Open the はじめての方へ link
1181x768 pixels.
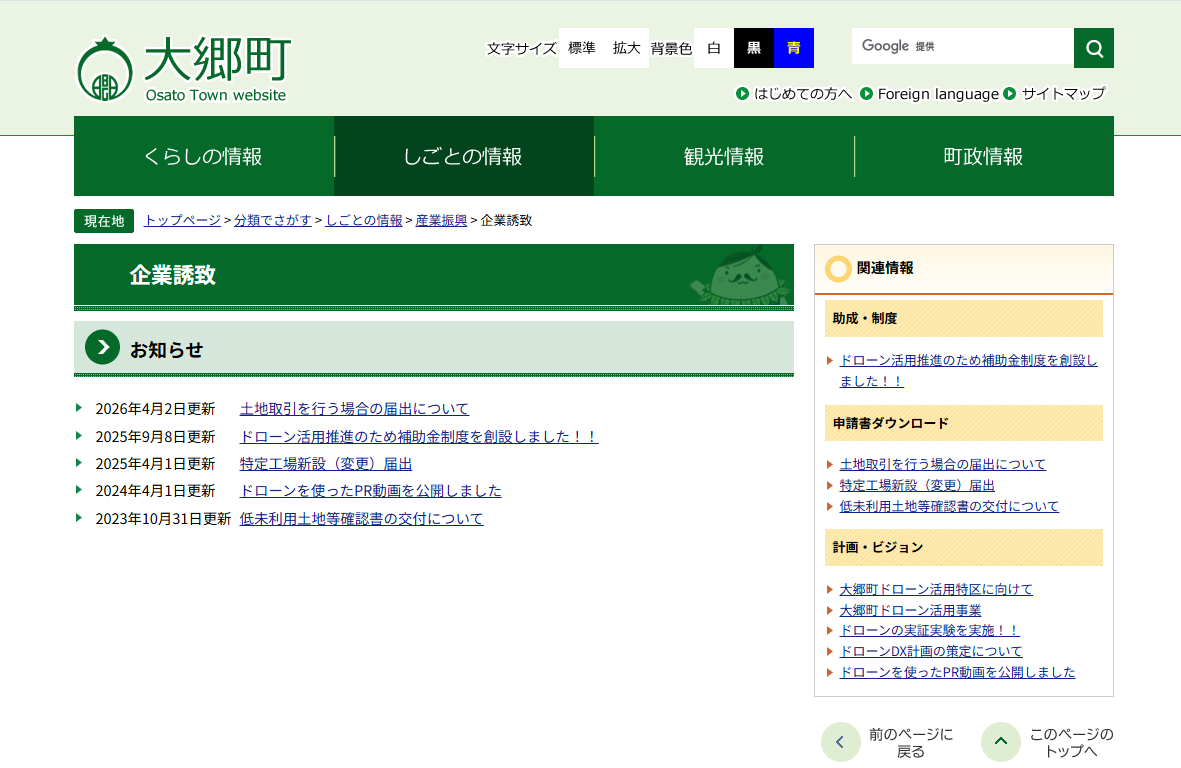803,93
